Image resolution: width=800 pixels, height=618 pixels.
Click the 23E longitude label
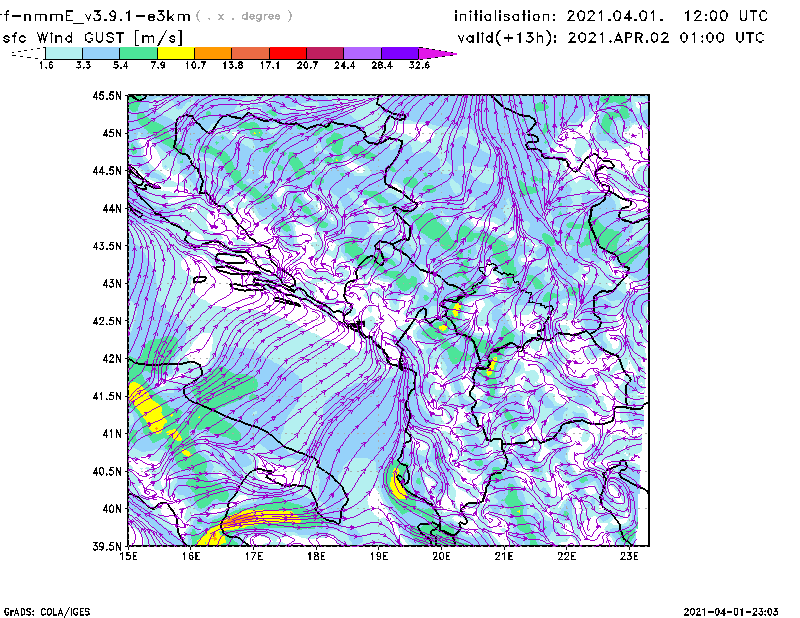tap(629, 556)
